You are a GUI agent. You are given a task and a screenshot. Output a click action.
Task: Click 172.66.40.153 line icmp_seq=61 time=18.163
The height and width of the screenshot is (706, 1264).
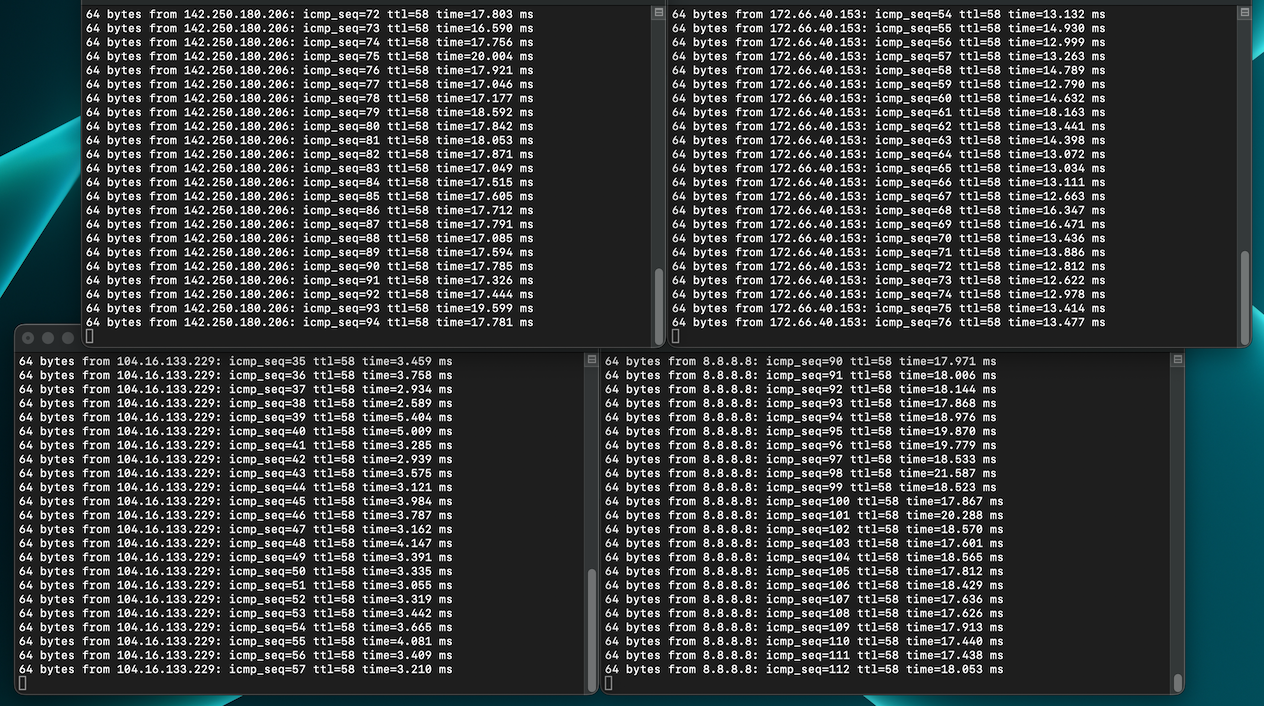click(x=889, y=112)
